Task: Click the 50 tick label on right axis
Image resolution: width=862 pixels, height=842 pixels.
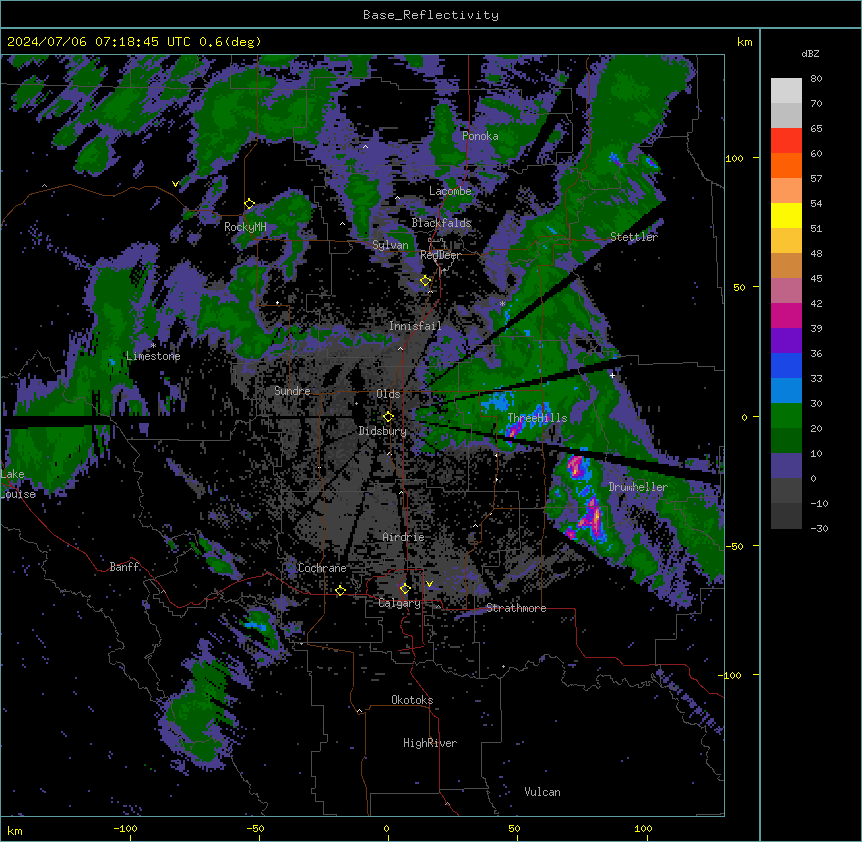Action: (739, 287)
